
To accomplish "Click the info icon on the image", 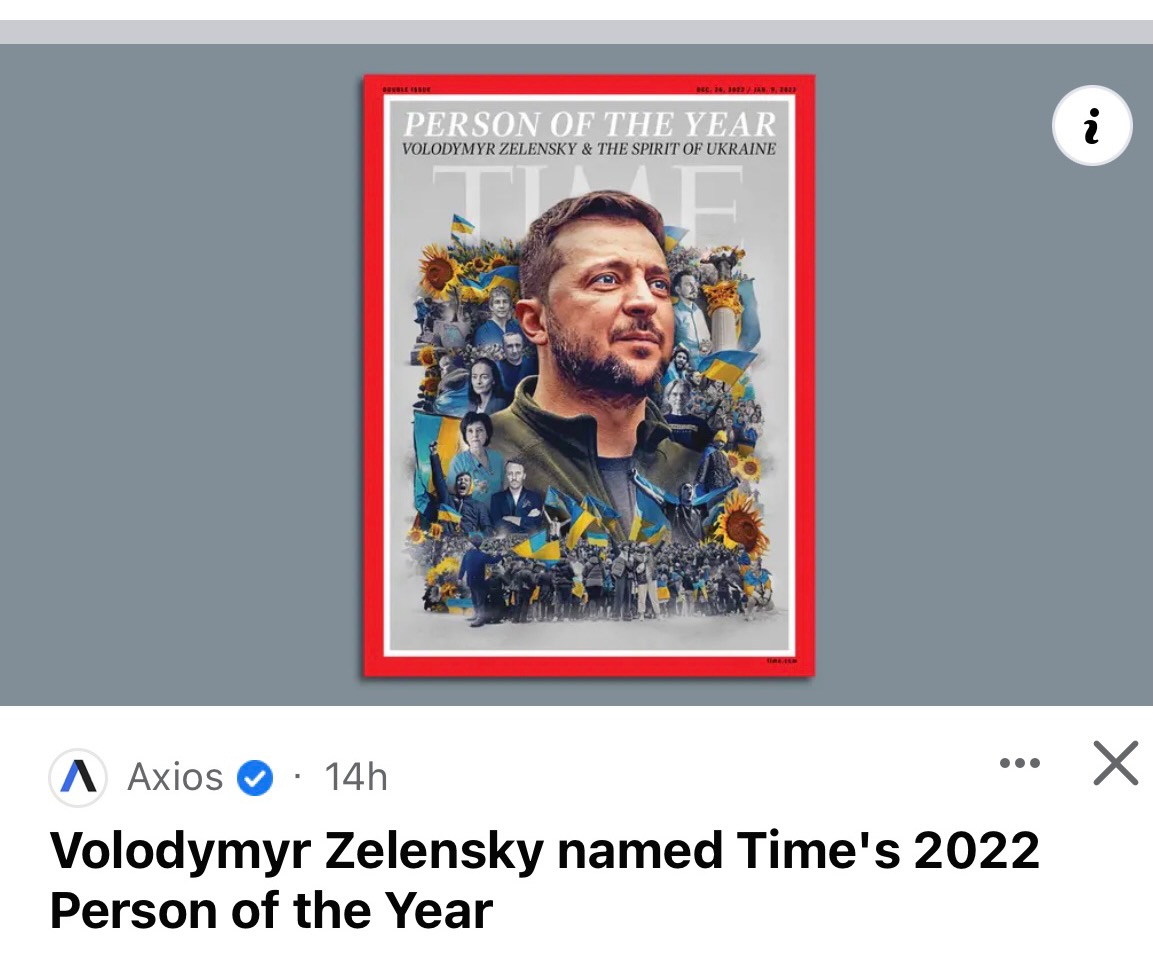I will 1092,127.
